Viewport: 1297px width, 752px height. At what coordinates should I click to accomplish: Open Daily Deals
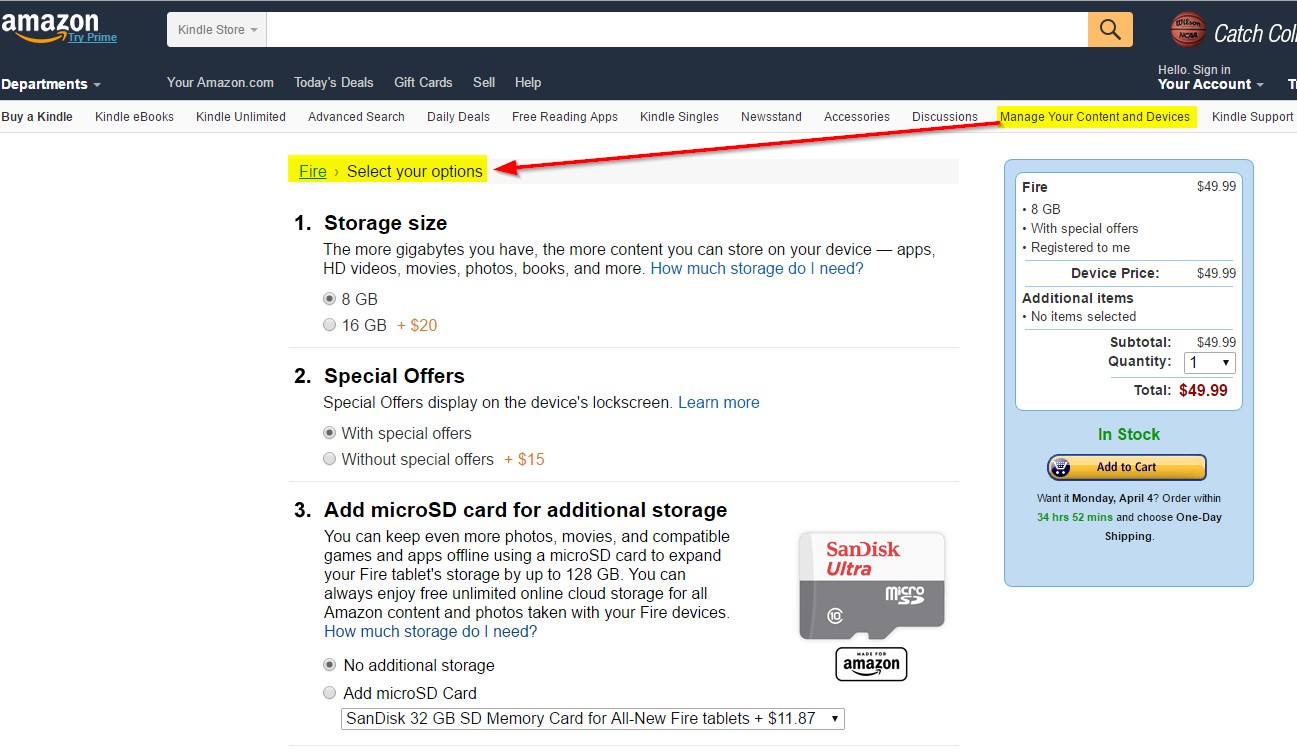point(458,117)
